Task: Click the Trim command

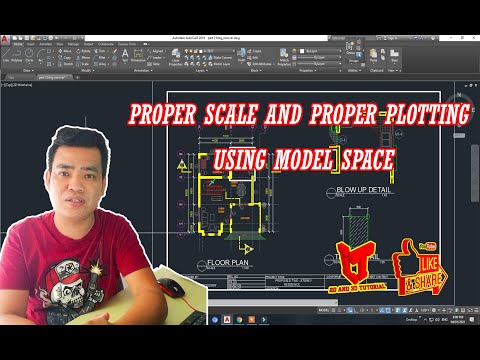Action: coord(100,51)
